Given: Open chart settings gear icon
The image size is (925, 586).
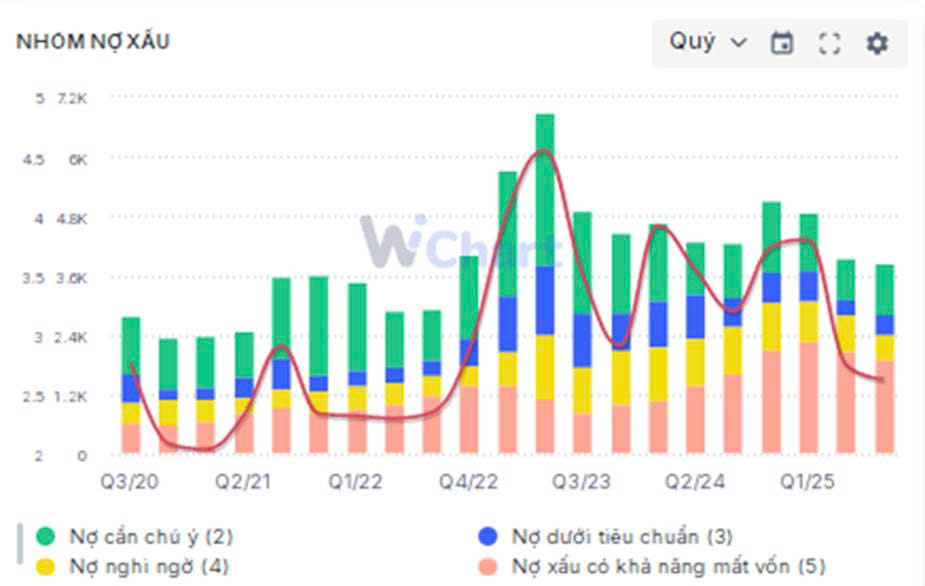Looking at the screenshot, I should [x=877, y=43].
